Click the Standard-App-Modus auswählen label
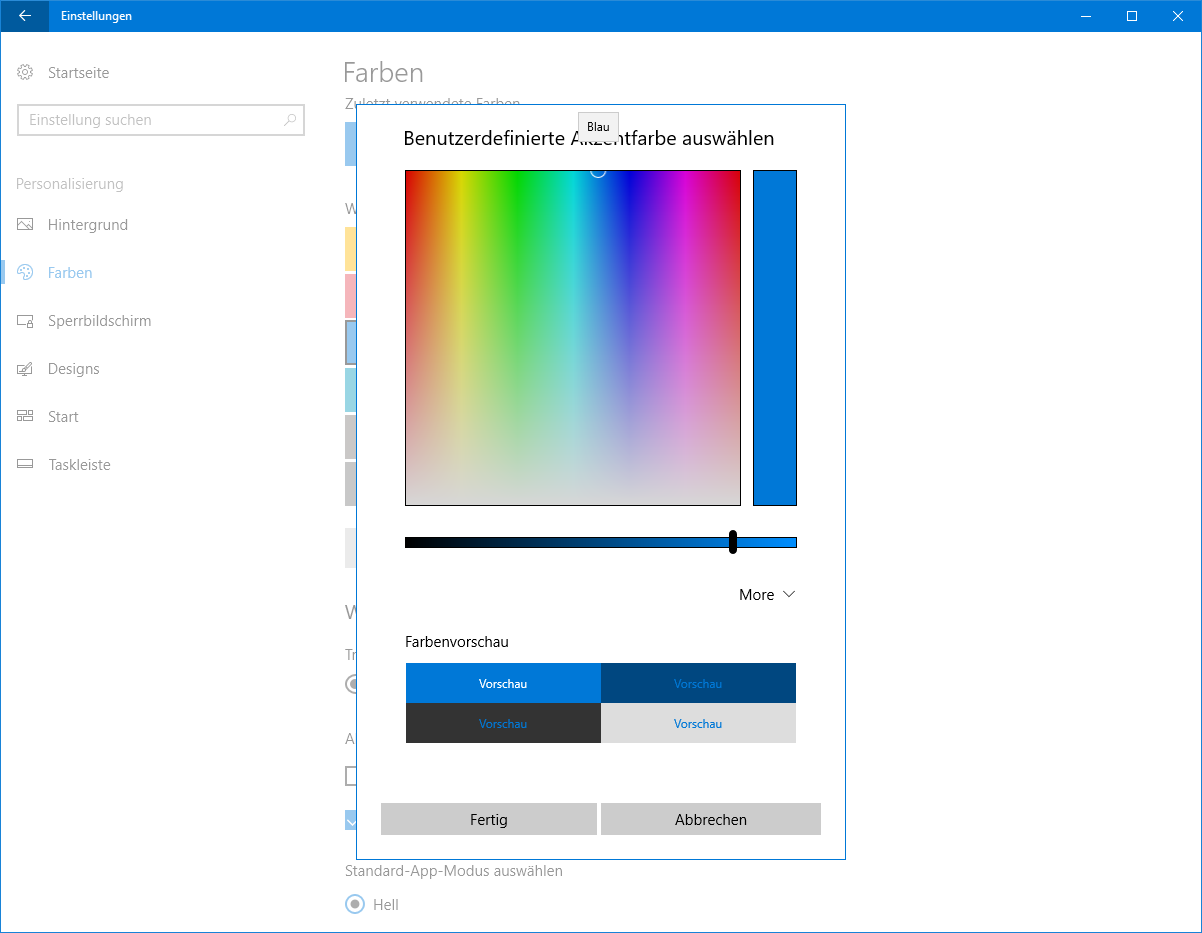Screen dimensions: 1202x933 pyautogui.click(x=454, y=871)
